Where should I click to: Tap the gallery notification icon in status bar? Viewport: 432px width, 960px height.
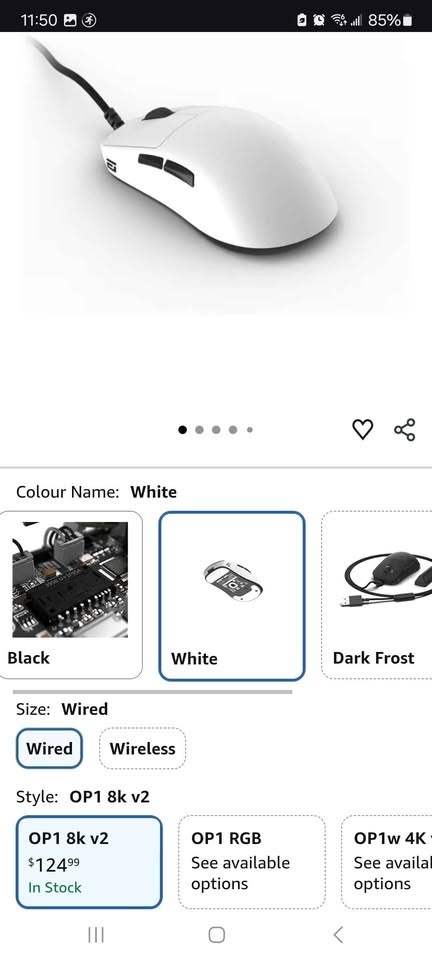tap(70, 20)
